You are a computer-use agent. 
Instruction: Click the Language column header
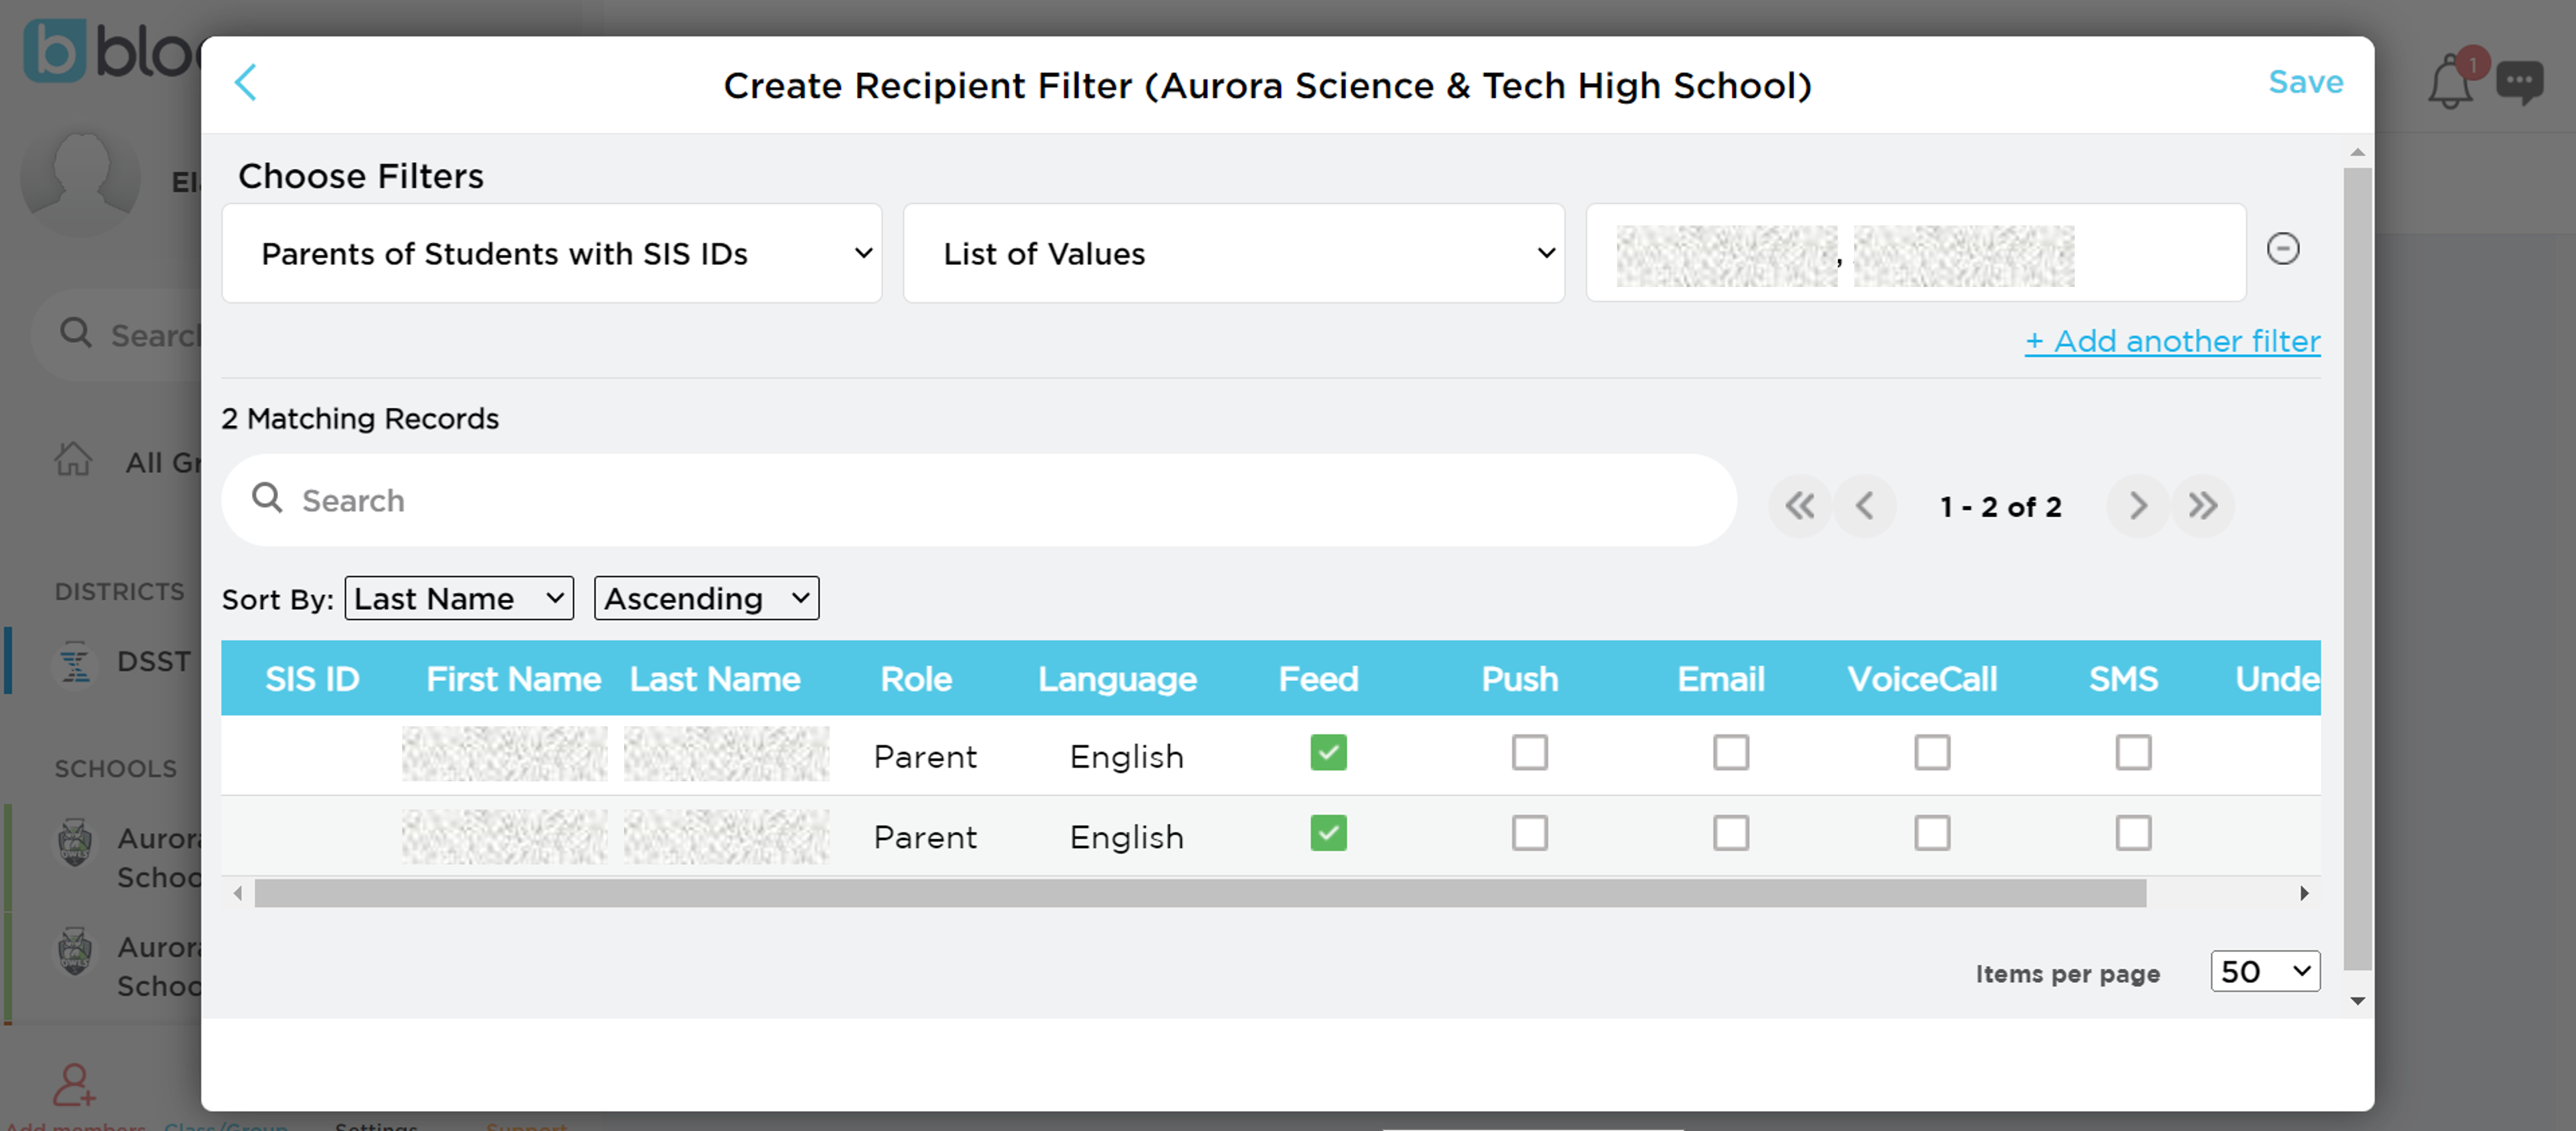(1117, 679)
